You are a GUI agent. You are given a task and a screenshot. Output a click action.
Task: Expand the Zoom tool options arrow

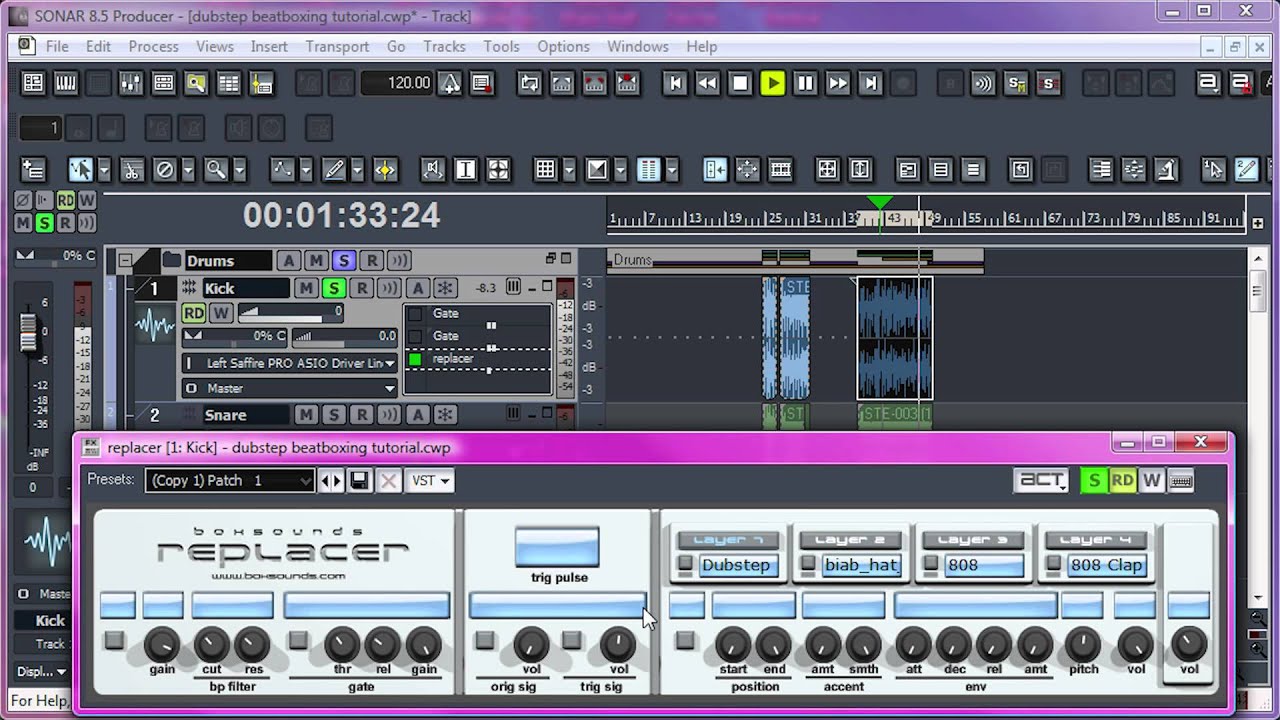[x=240, y=170]
